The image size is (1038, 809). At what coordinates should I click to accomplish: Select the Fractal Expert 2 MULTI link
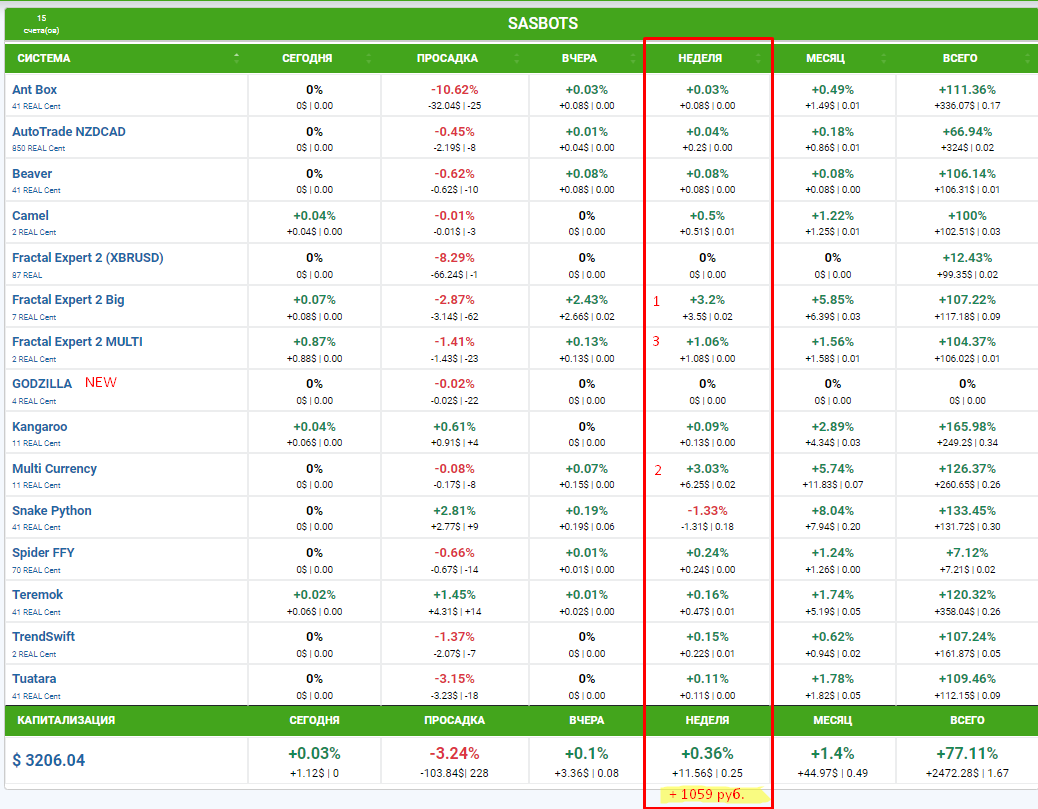tap(77, 342)
